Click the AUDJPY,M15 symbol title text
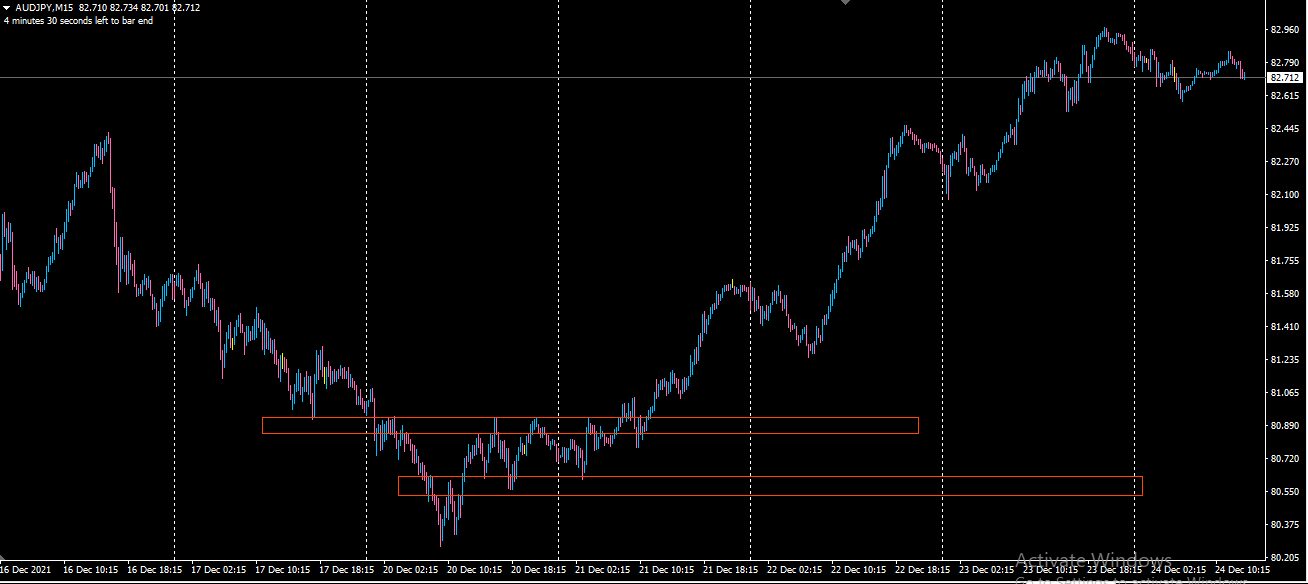 (x=44, y=8)
